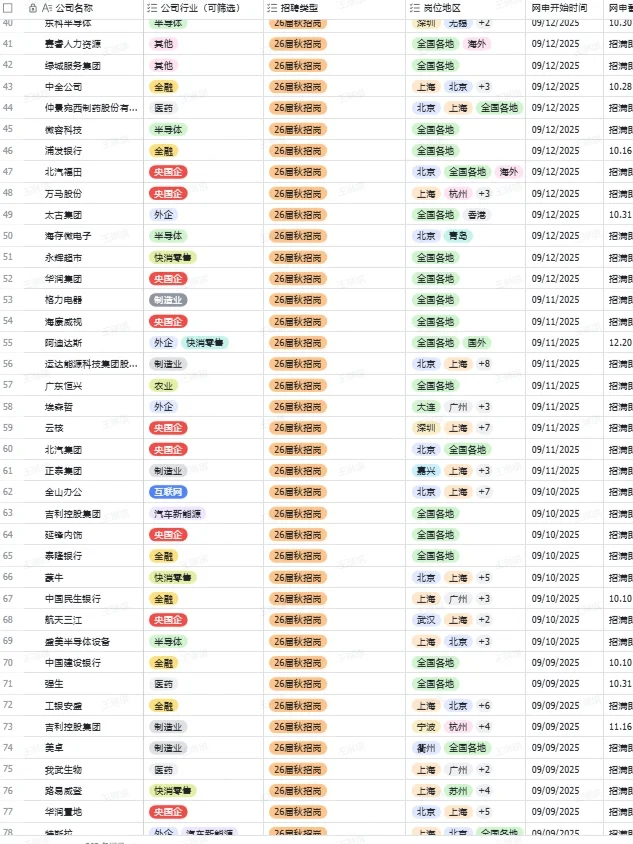
Task: Select row number 55
Action: (x=8, y=342)
